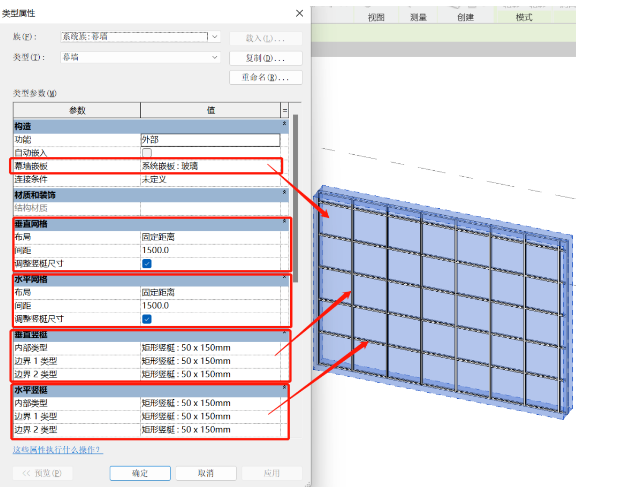This screenshot has width=624, height=490.
Task: Click the 创建 ribbon panel label
Action: pos(465,17)
